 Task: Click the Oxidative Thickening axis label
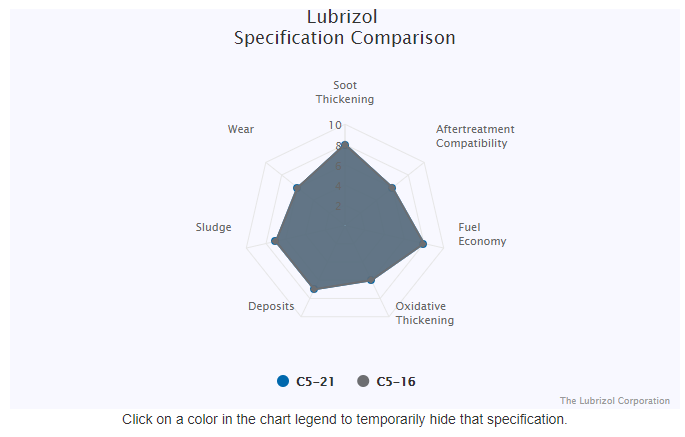(x=424, y=313)
